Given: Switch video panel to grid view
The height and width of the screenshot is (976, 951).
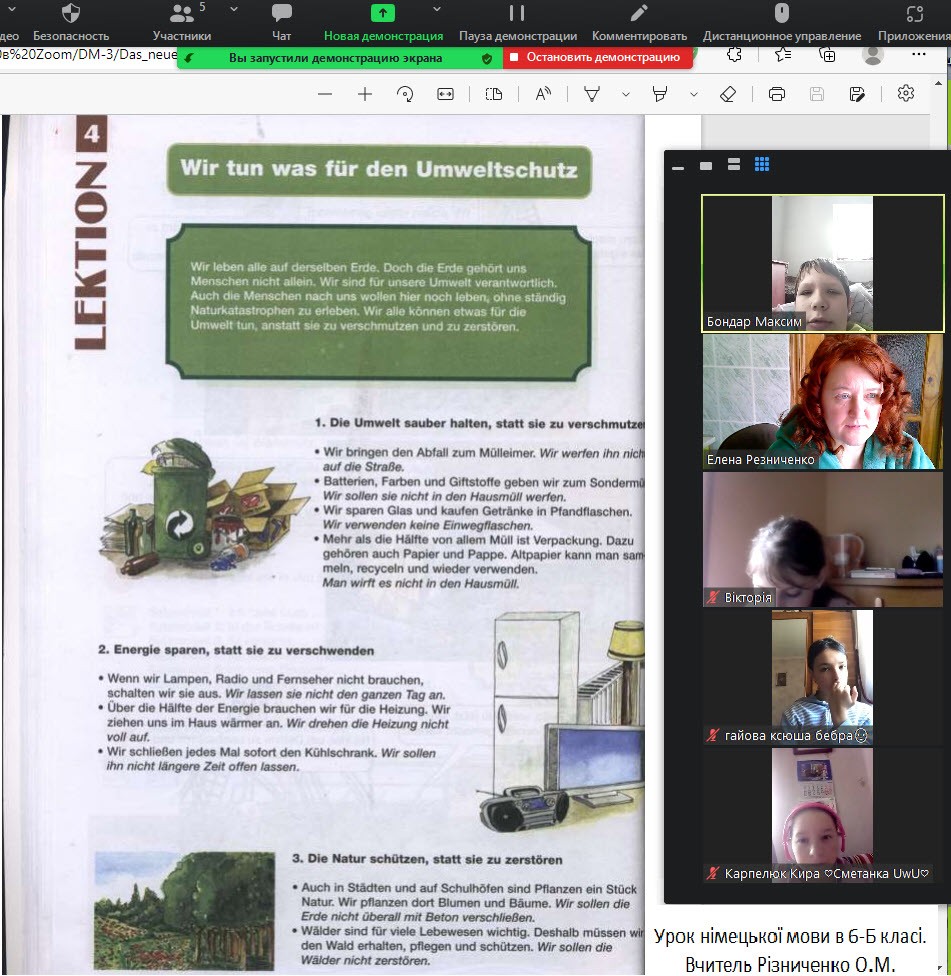Looking at the screenshot, I should point(762,165).
